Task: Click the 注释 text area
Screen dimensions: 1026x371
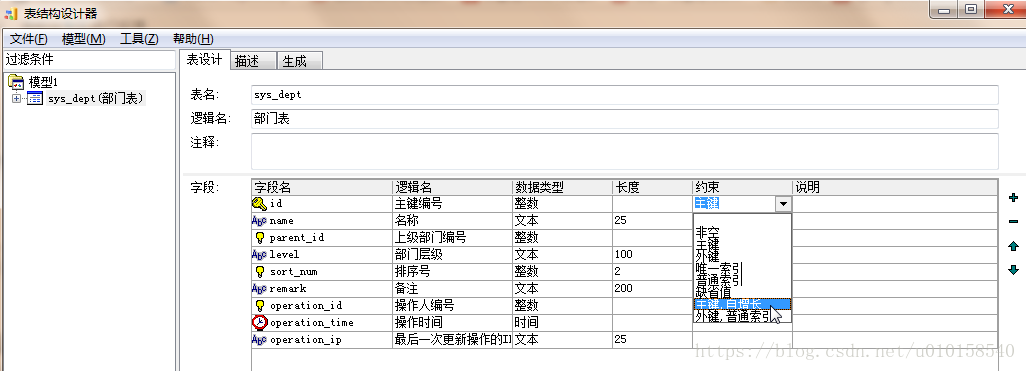Action: coord(625,151)
